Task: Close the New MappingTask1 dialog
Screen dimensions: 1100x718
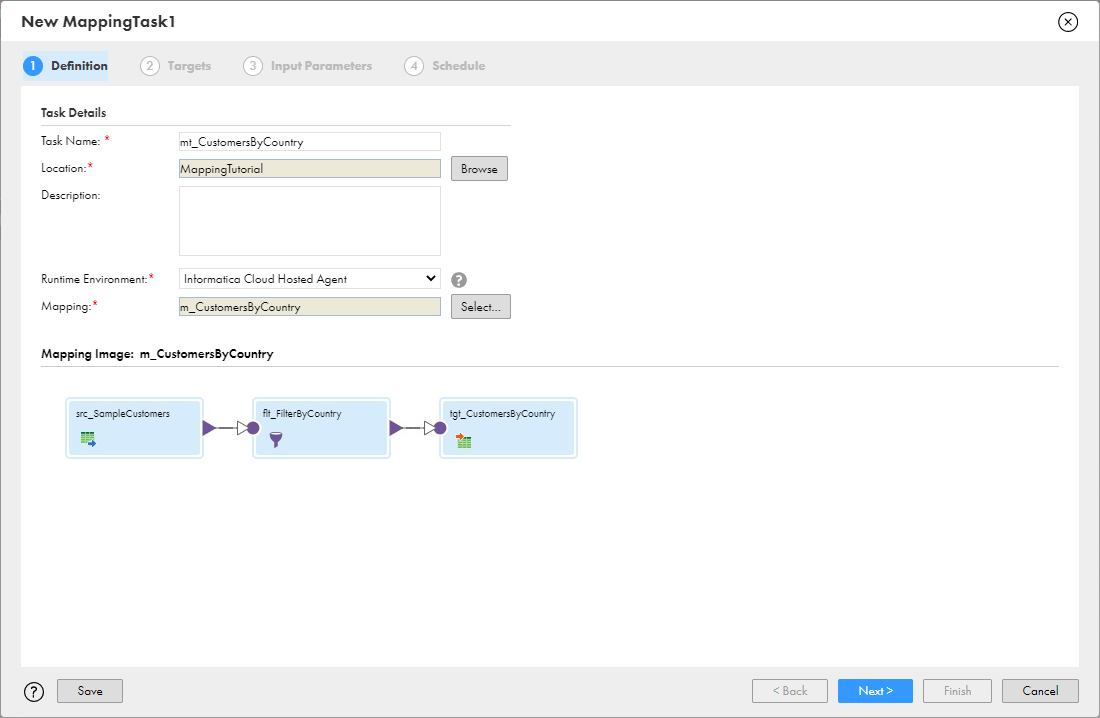Action: 1068,22
